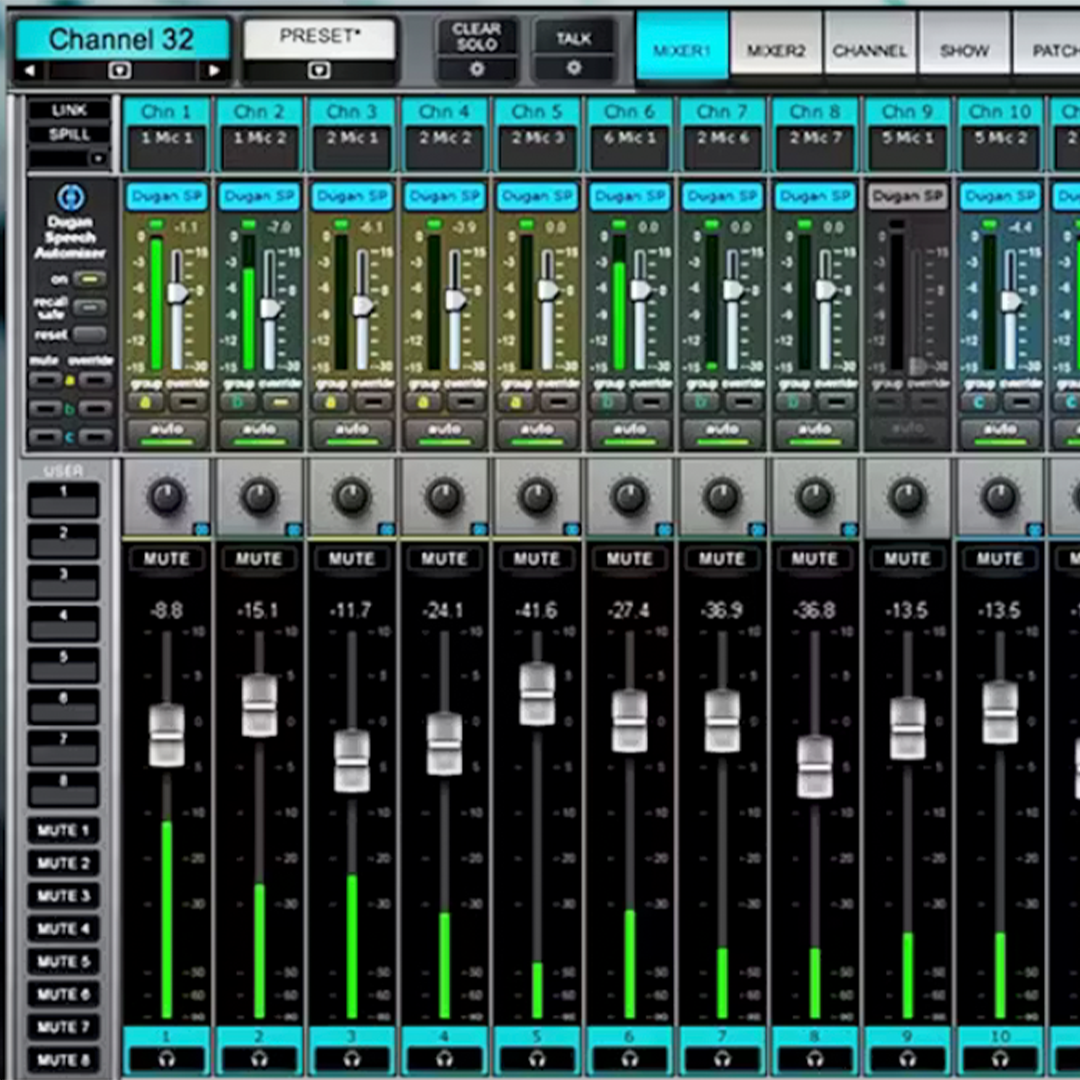Switch to the MIXER2 tab

pos(776,51)
